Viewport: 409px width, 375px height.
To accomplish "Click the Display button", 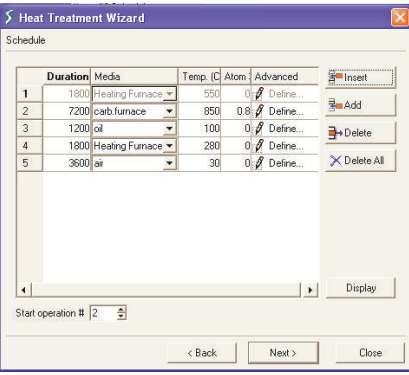I will pyautogui.click(x=360, y=288).
